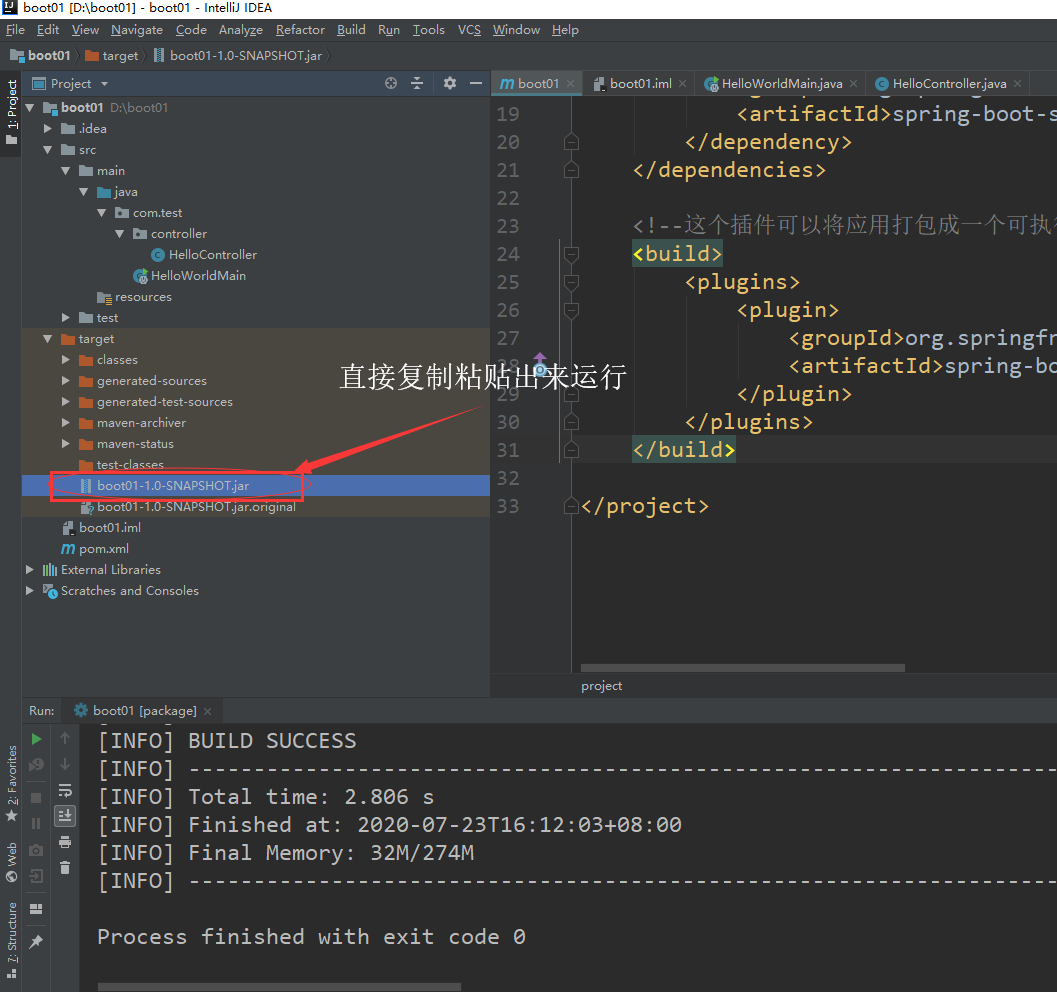This screenshot has width=1057, height=992.
Task: Collapse the src folder
Action: 48,150
